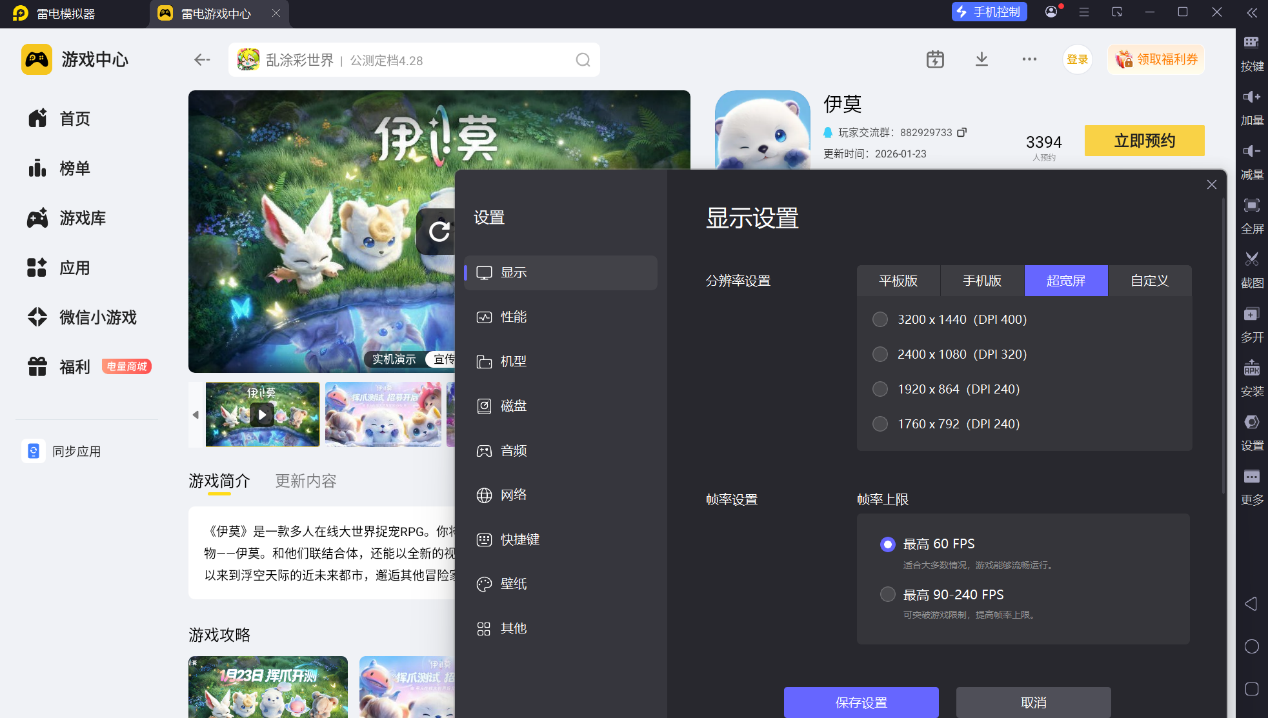Click 立即预约 reserve button
The height and width of the screenshot is (718, 1268).
point(1145,141)
